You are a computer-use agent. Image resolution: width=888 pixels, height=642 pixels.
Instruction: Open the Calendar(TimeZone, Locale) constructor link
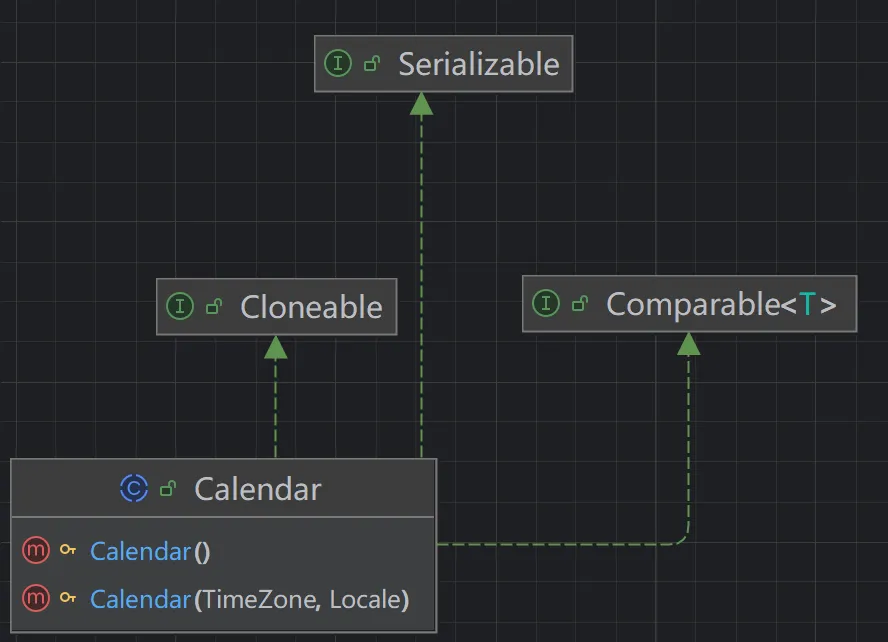tap(140, 599)
